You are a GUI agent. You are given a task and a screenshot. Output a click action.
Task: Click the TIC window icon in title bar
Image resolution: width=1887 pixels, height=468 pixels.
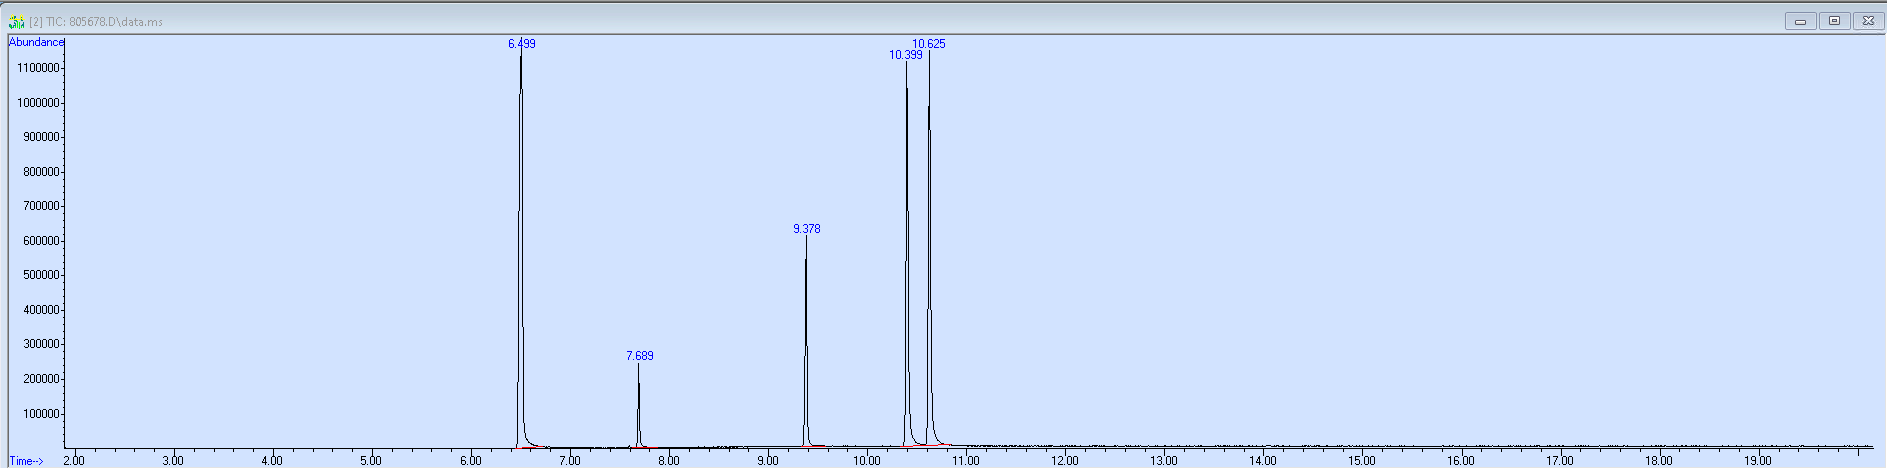(16, 21)
